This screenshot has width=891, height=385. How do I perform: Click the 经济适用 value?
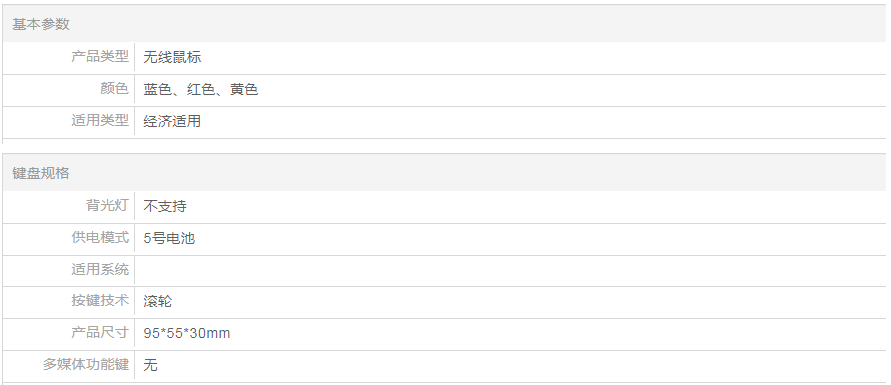pos(172,122)
